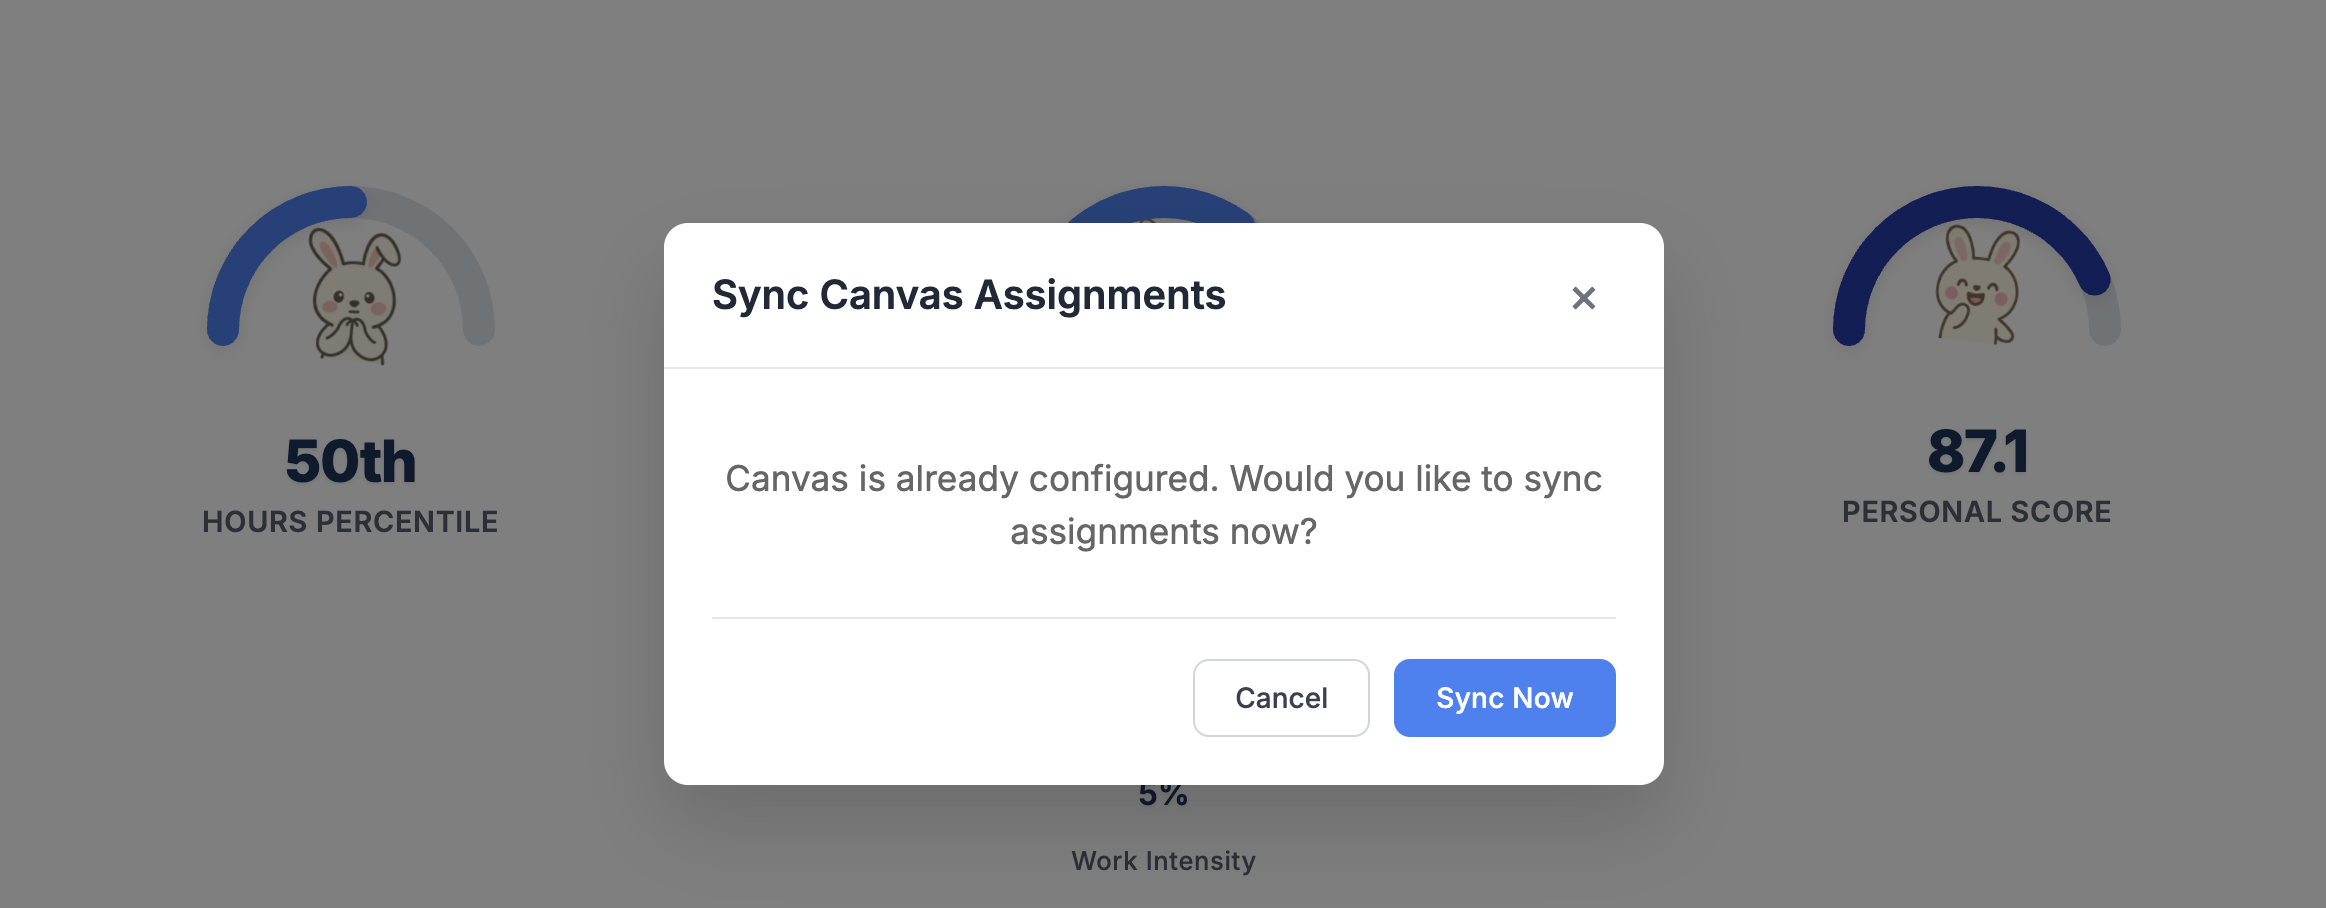Image resolution: width=2326 pixels, height=908 pixels.
Task: Select the shy bunny in Hours Percentile gauge
Action: tap(353, 295)
